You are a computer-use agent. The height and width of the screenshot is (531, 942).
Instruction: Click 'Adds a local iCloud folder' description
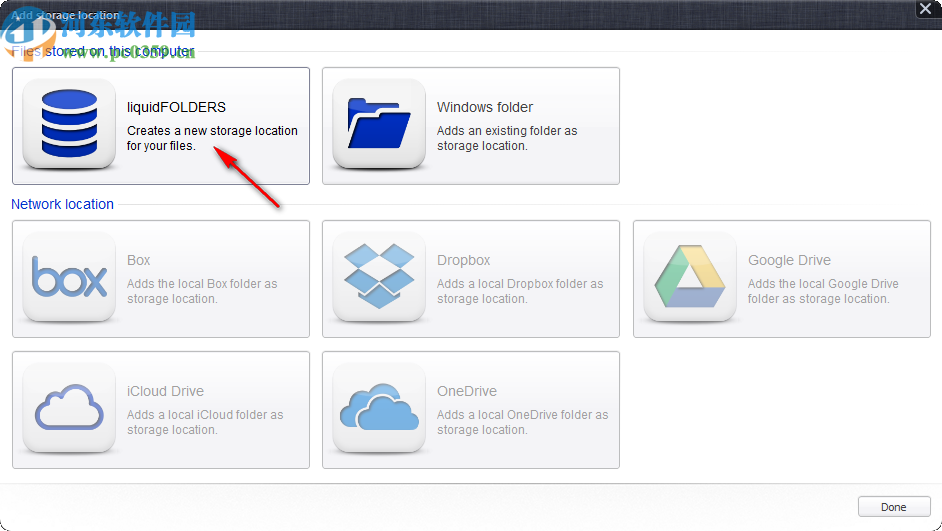tap(205, 422)
